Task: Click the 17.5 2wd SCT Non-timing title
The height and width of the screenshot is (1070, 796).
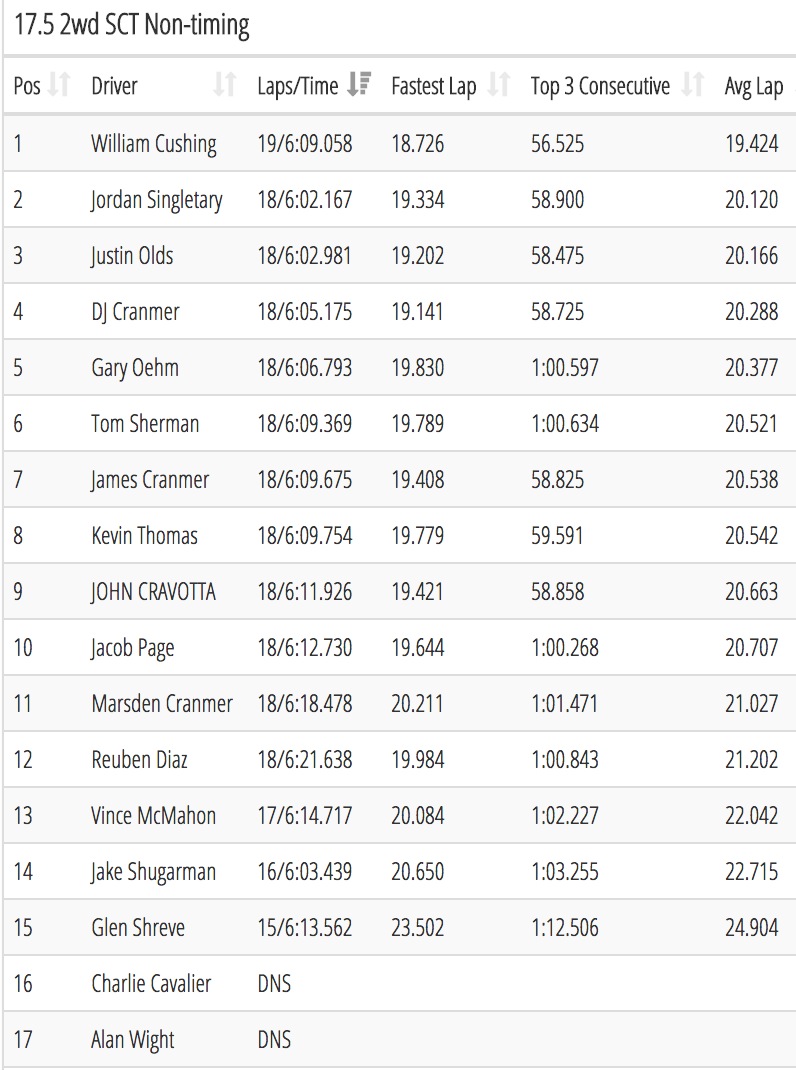Action: click(132, 25)
